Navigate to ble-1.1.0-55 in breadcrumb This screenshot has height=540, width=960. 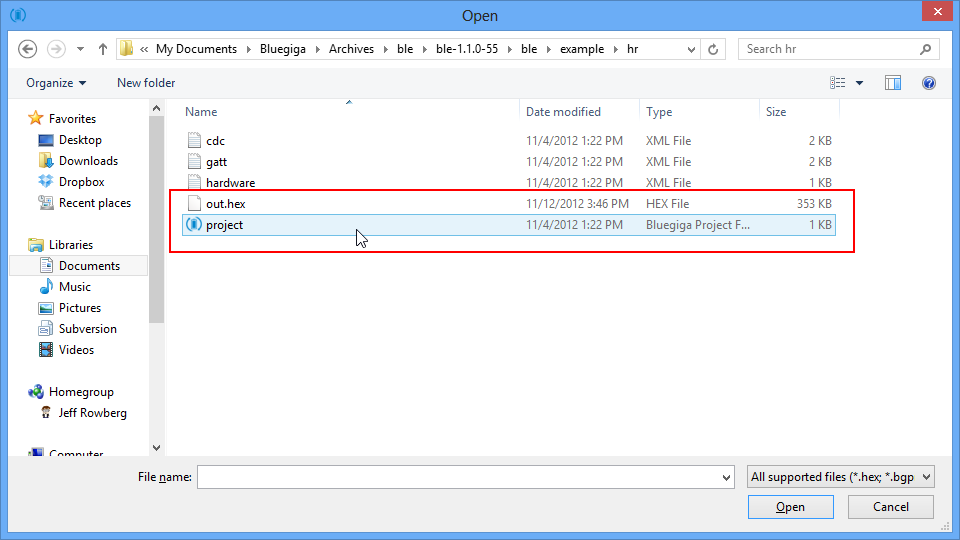(467, 49)
